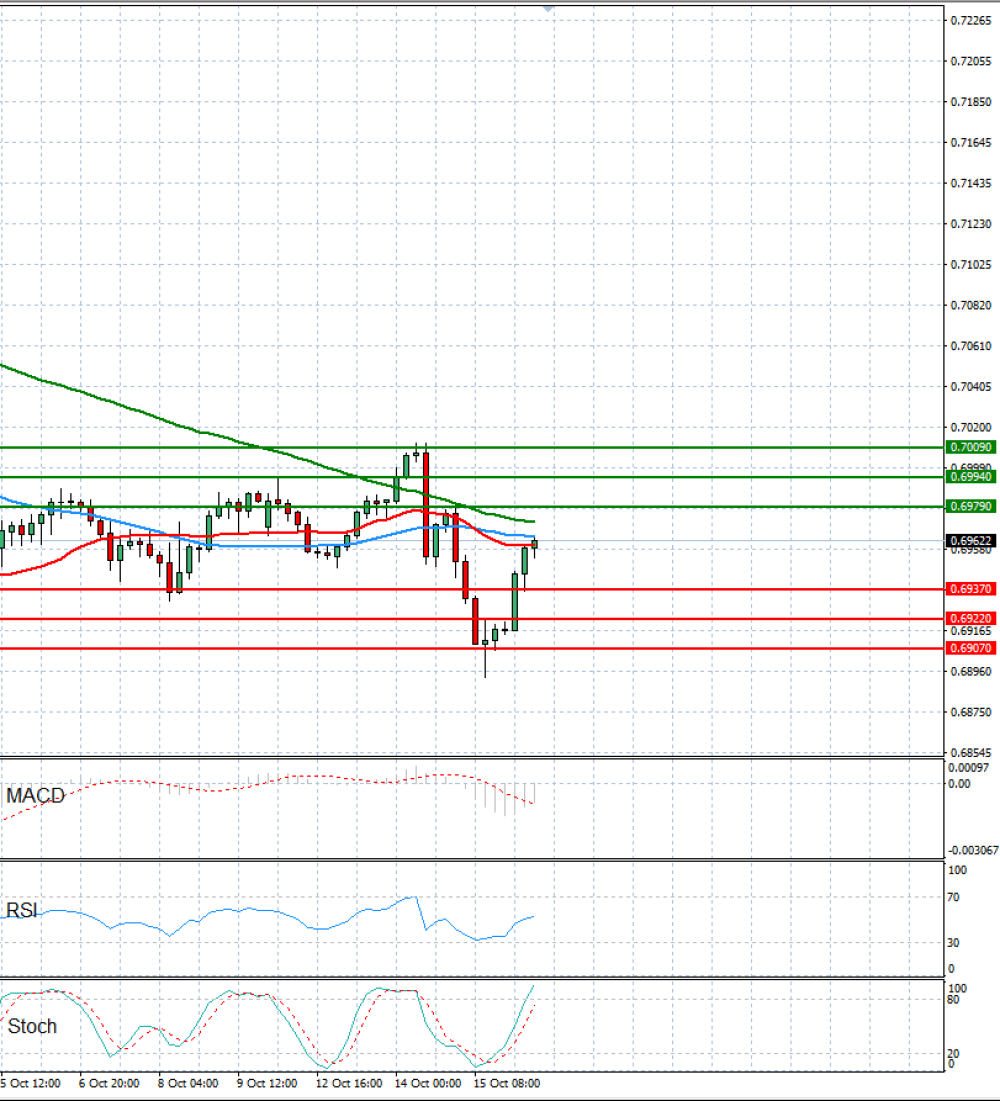Click the 14 Oct 00:00 time axis label

click(428, 1083)
